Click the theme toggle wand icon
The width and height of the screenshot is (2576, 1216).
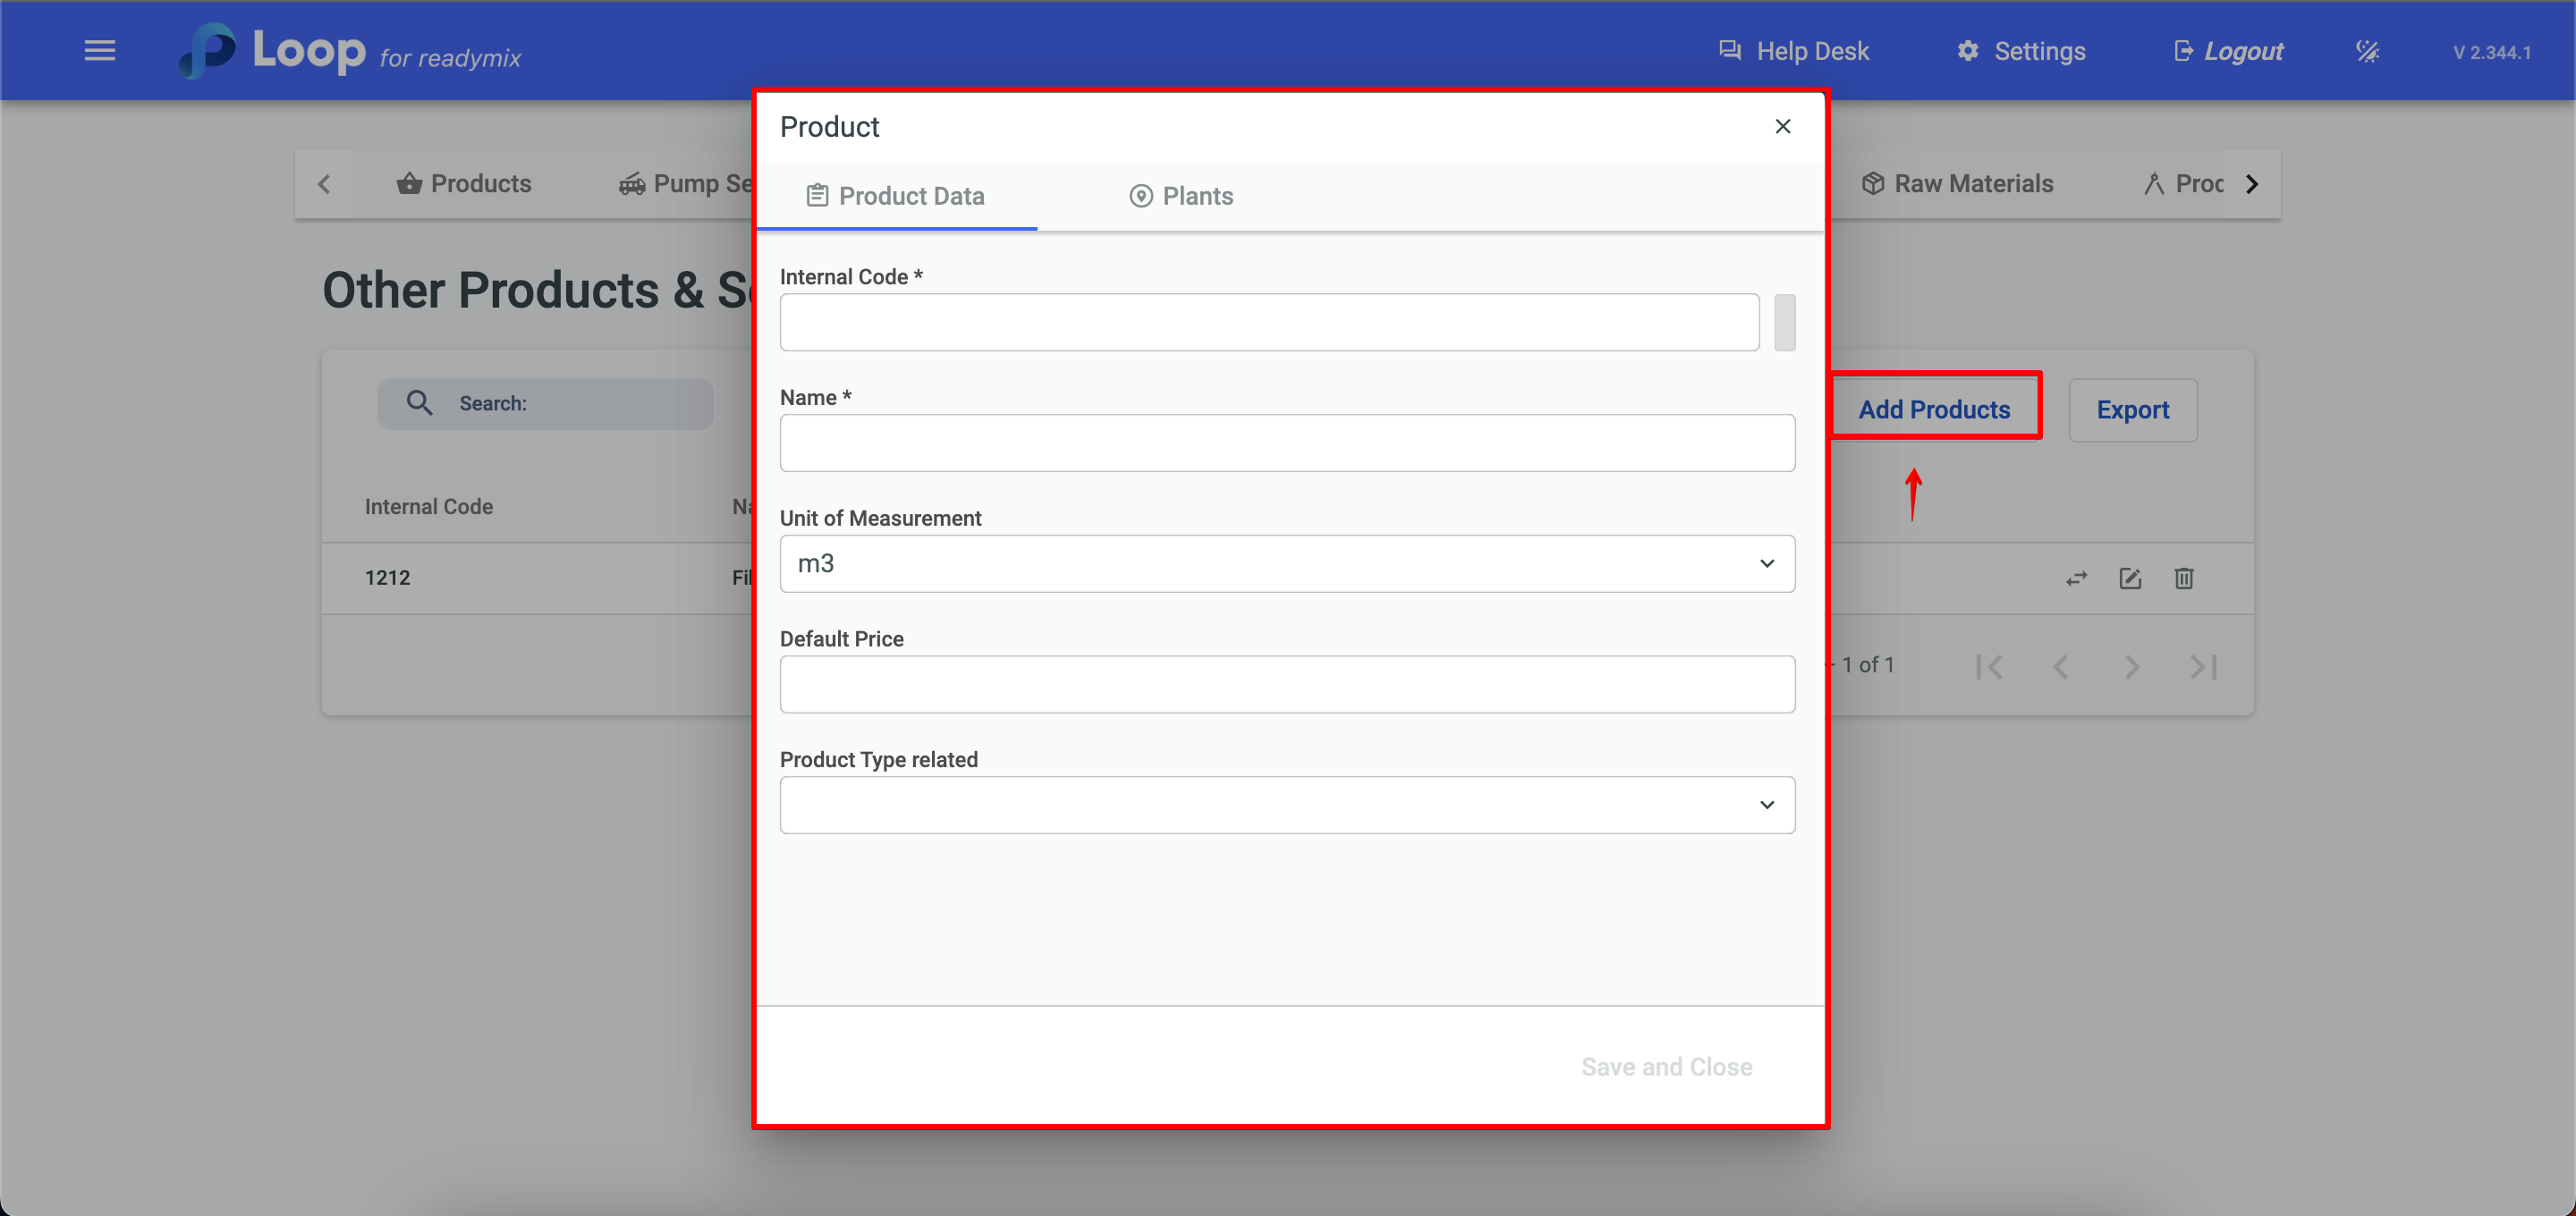[x=2366, y=51]
